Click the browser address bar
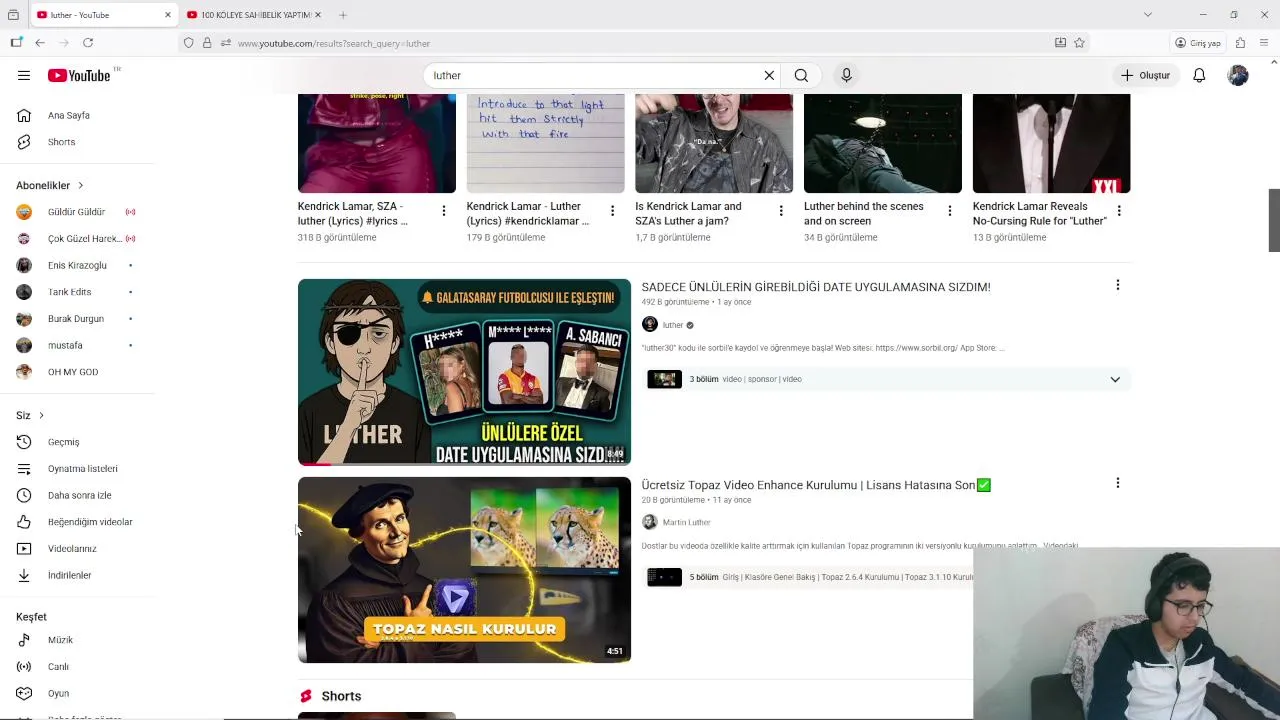The height and width of the screenshot is (720, 1280). point(640,43)
